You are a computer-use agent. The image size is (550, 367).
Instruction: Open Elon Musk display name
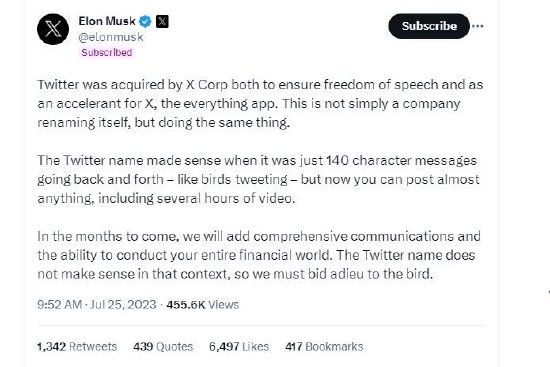pos(107,21)
